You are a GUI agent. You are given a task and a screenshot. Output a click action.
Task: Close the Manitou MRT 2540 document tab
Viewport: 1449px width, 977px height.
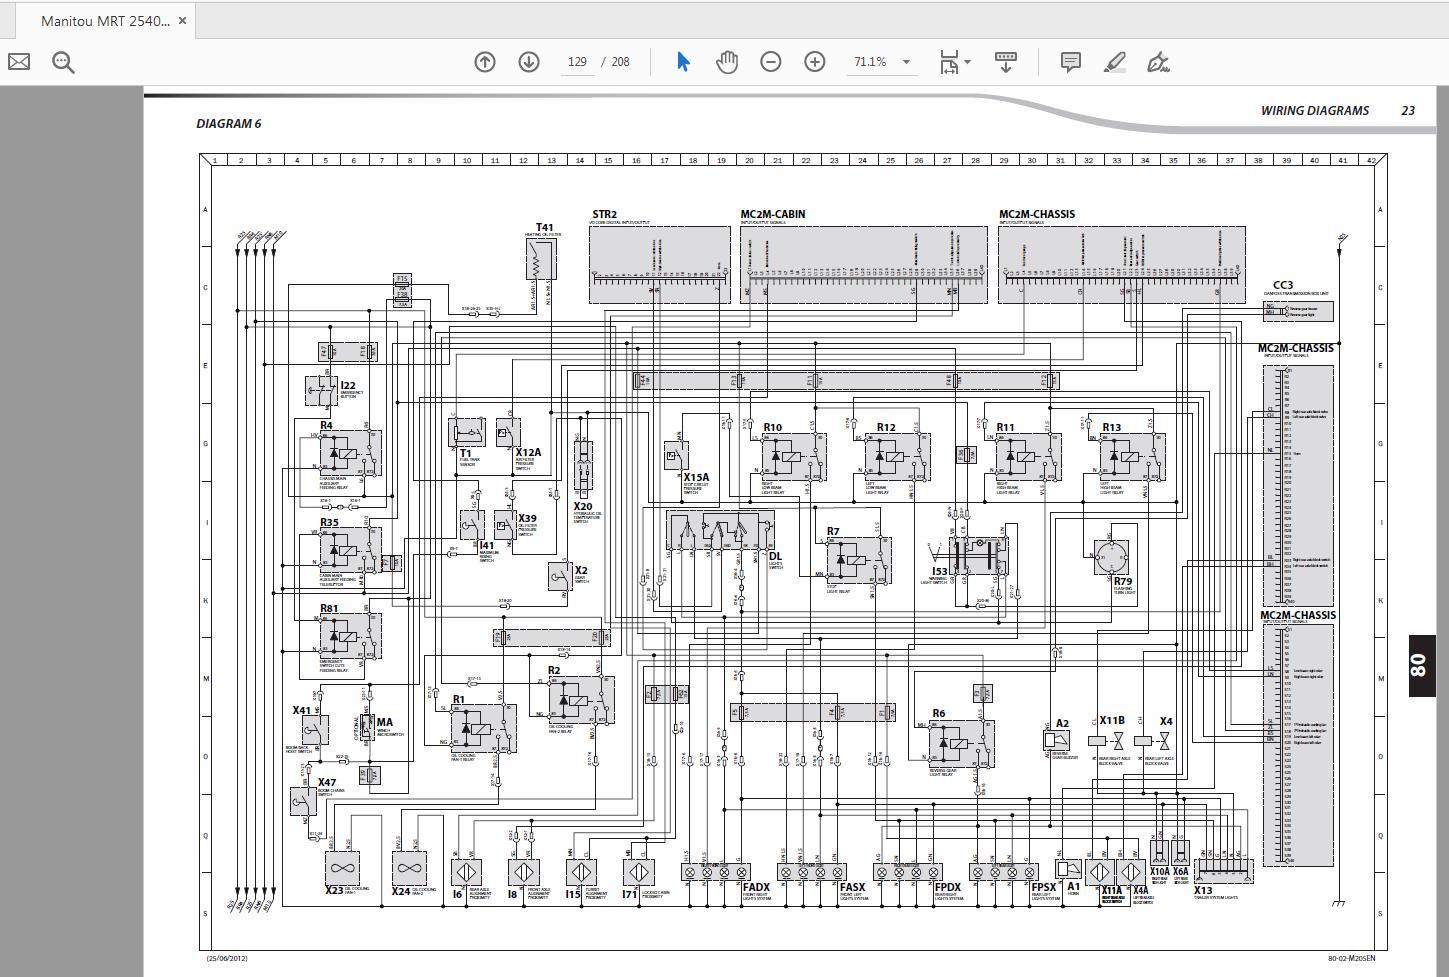(x=182, y=20)
